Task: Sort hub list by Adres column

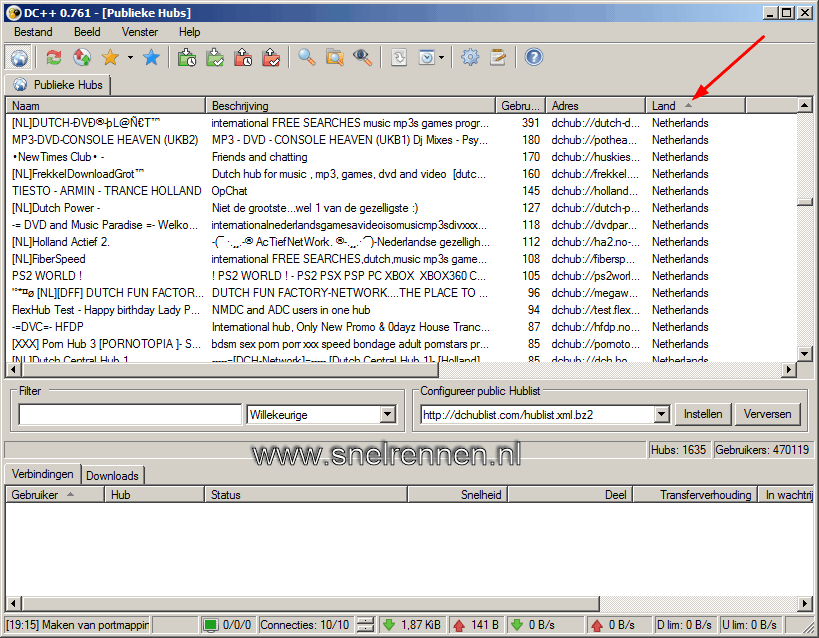Action: [595, 106]
